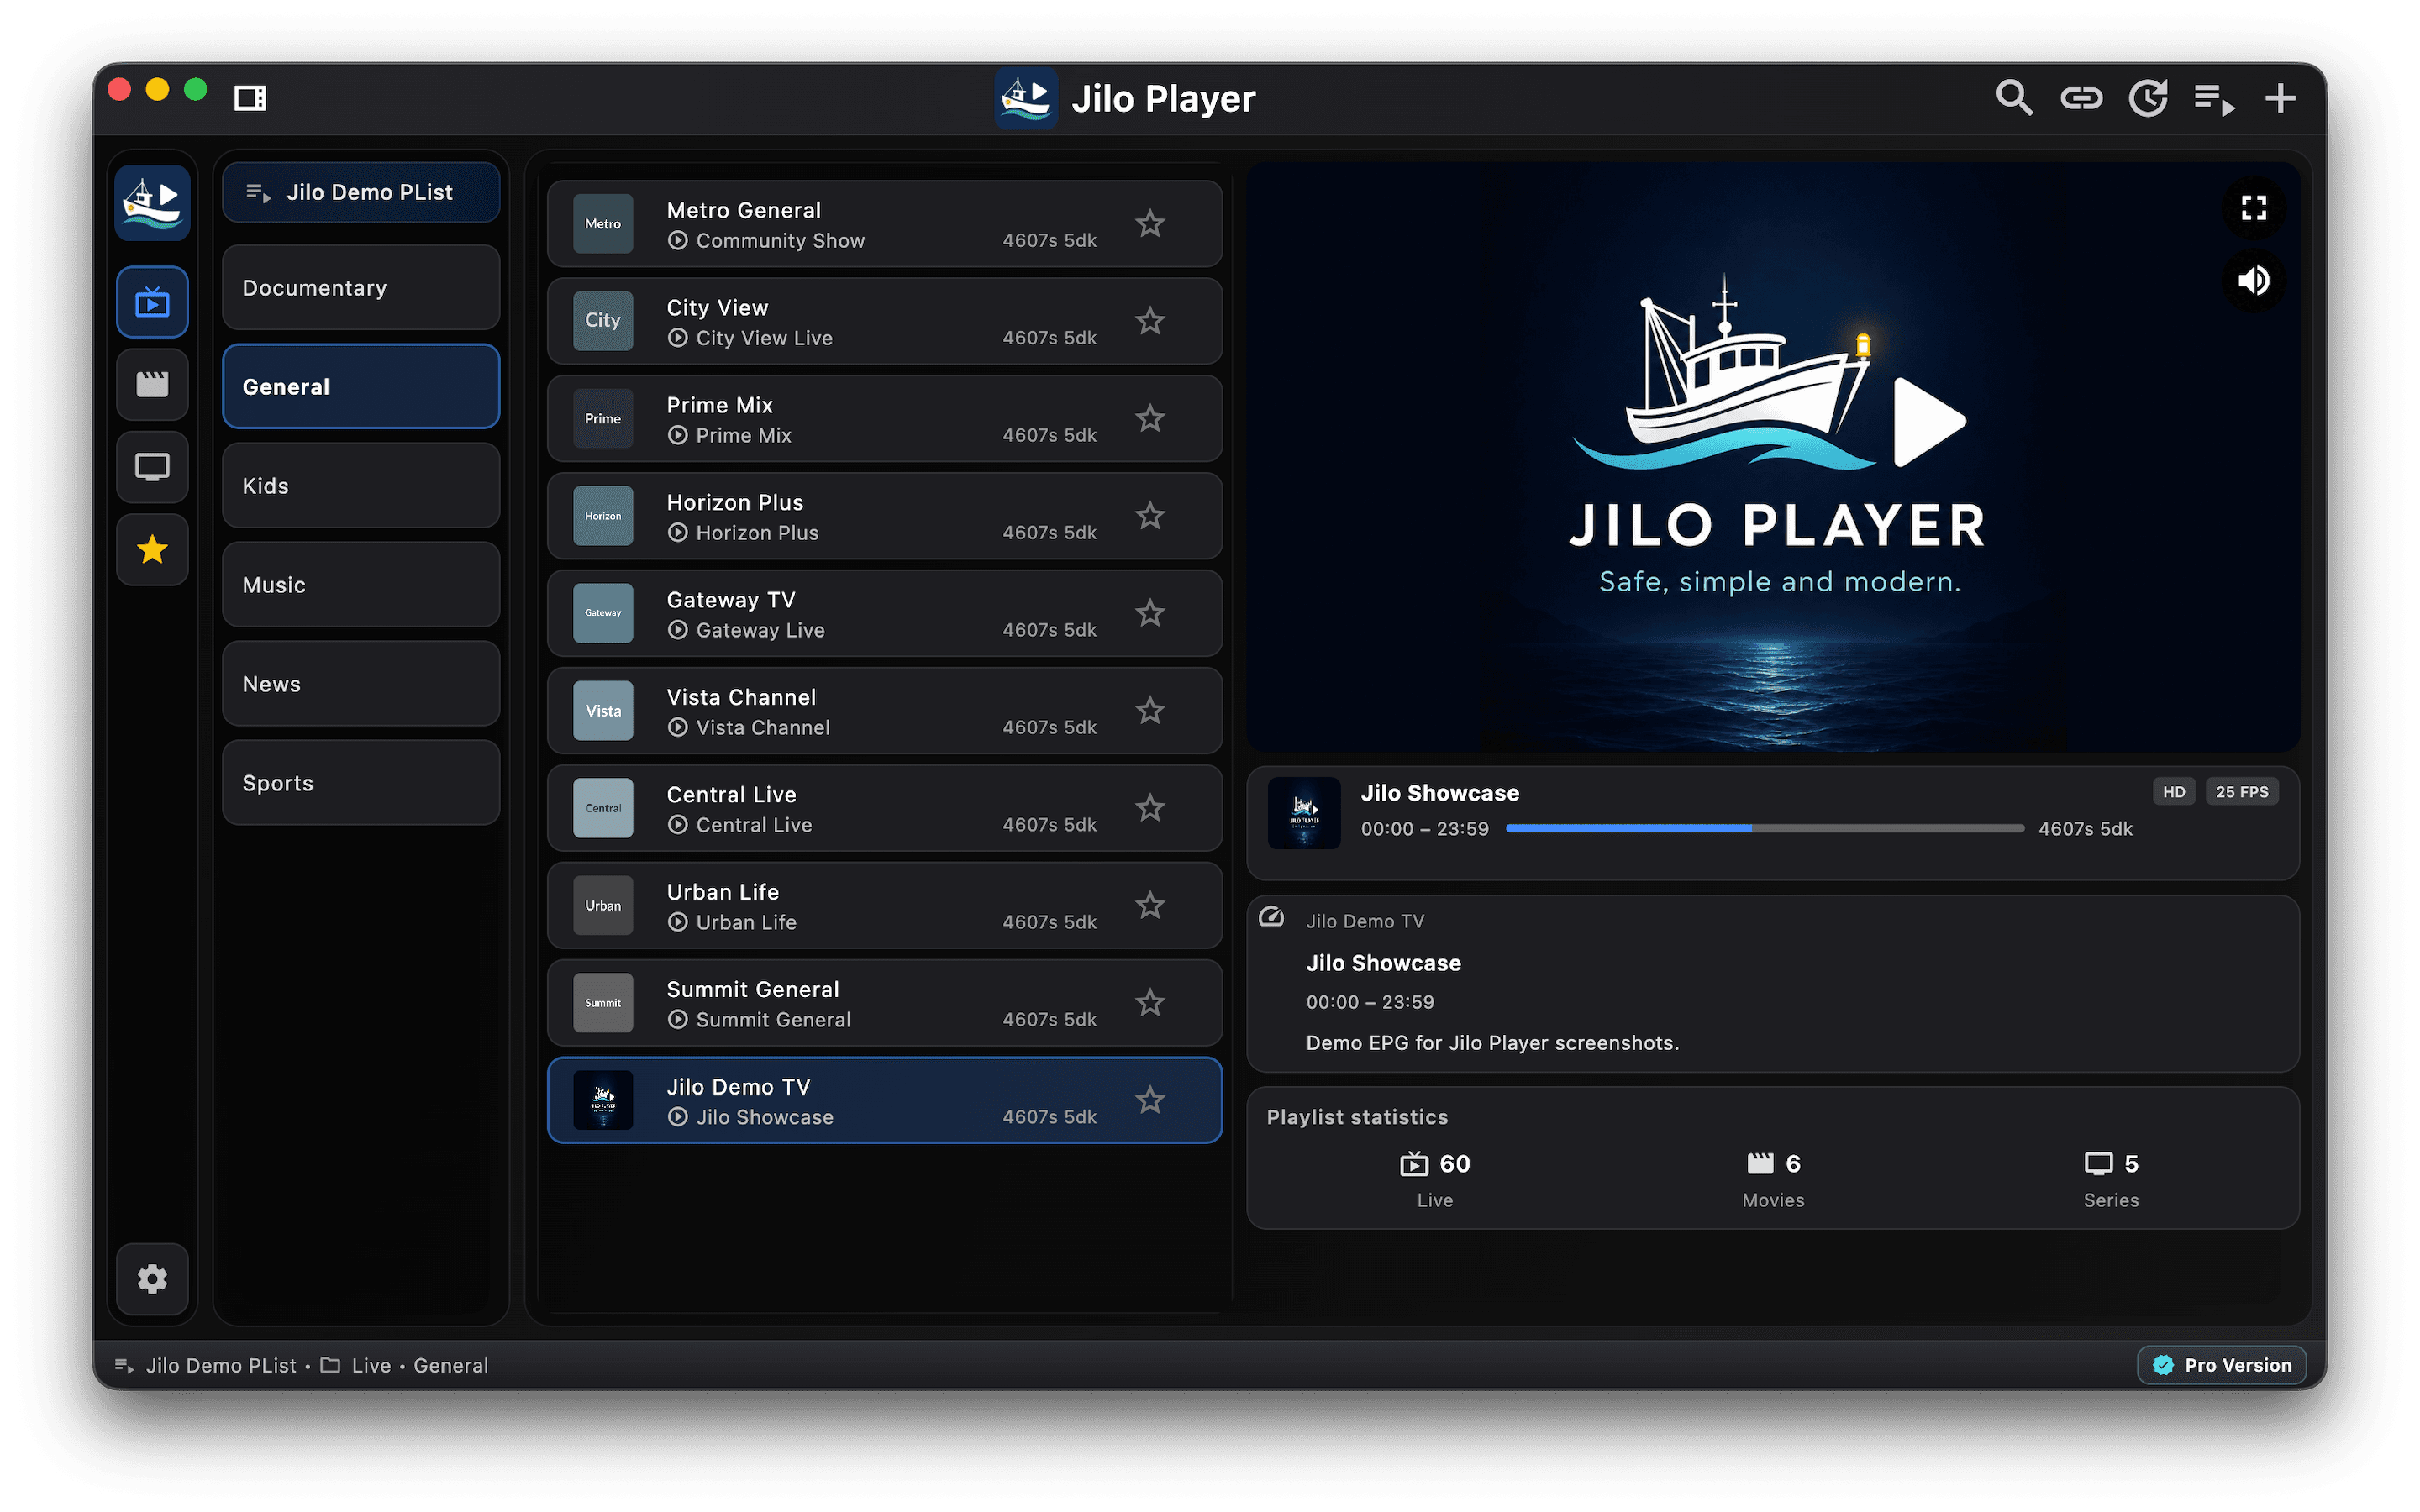
Task: Favorite Summit General with its star
Action: tap(1150, 1003)
